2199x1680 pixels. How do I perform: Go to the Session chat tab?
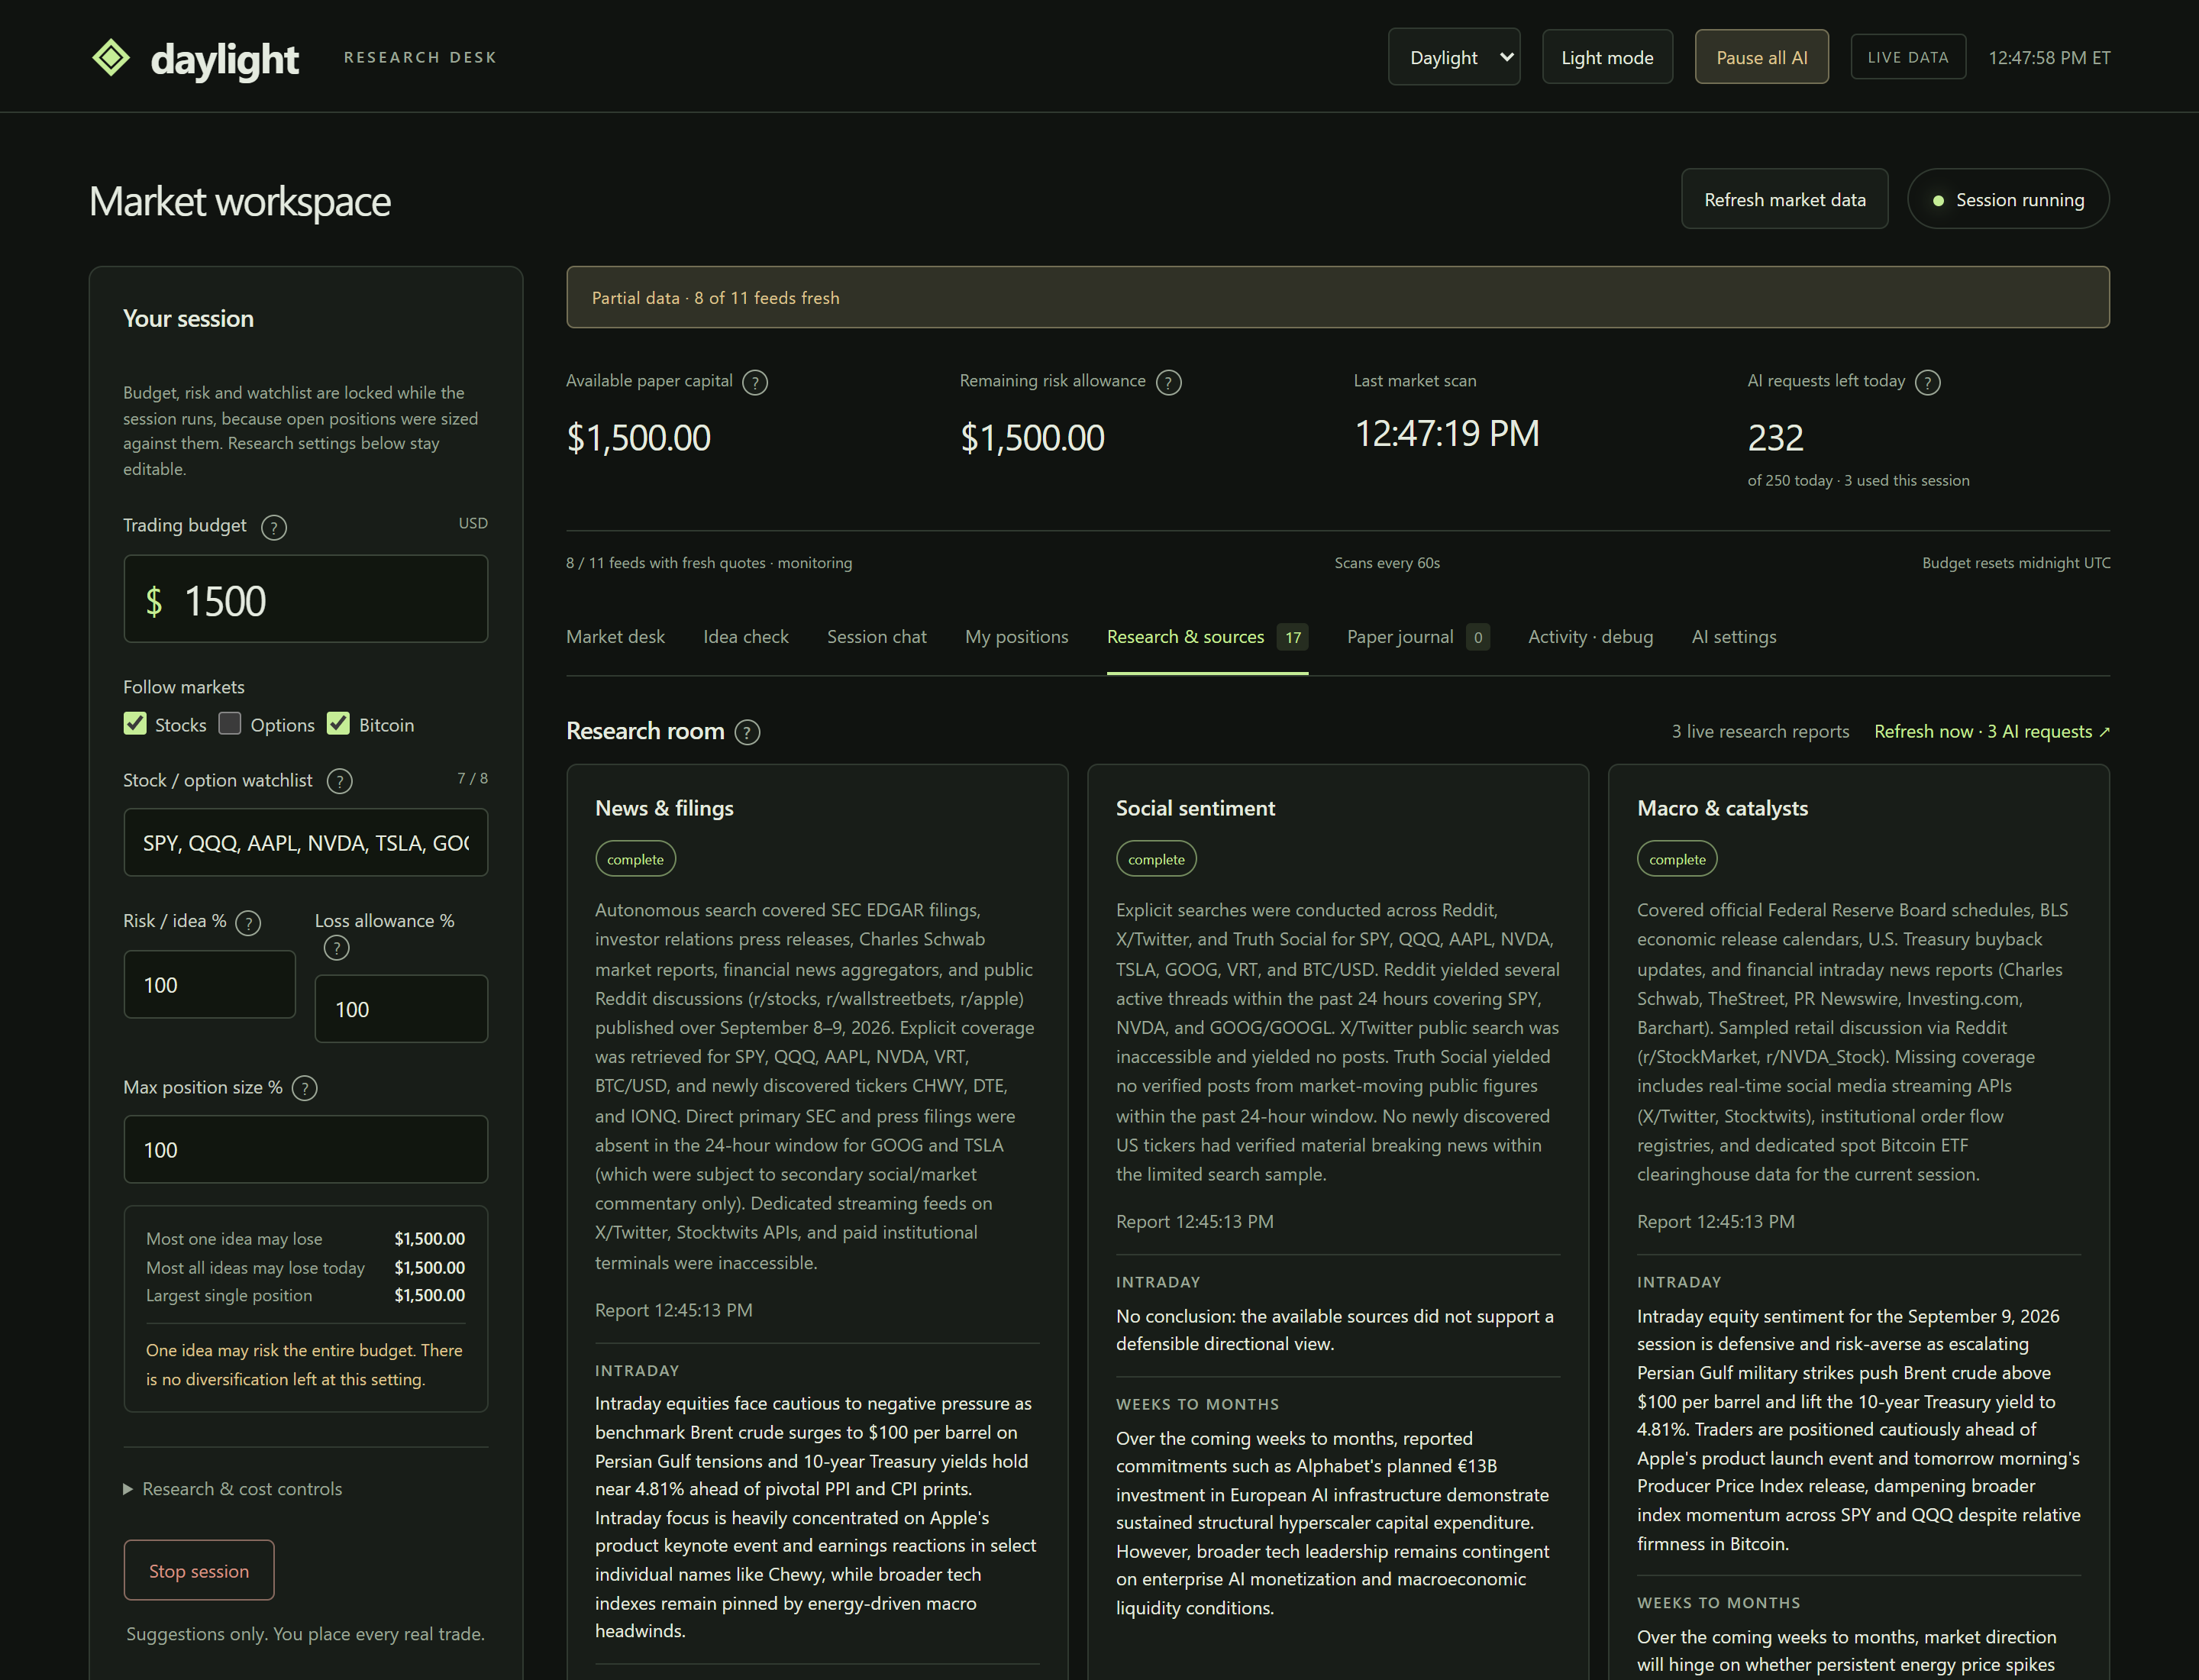pos(876,637)
